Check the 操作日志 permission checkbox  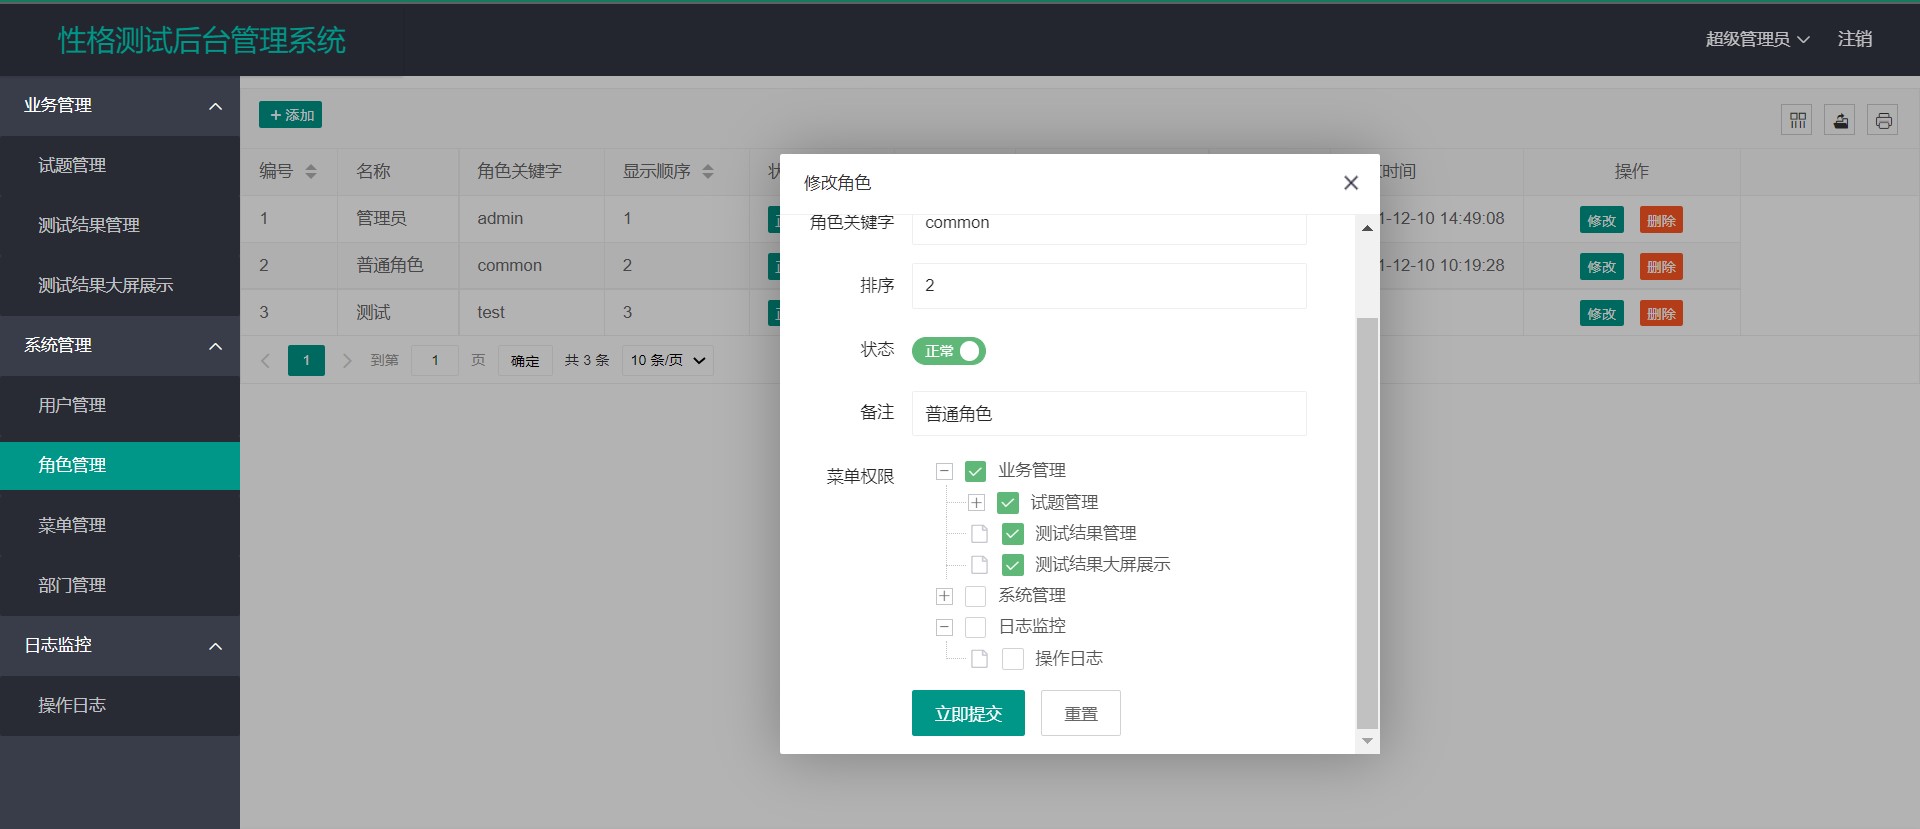pyautogui.click(x=1013, y=659)
